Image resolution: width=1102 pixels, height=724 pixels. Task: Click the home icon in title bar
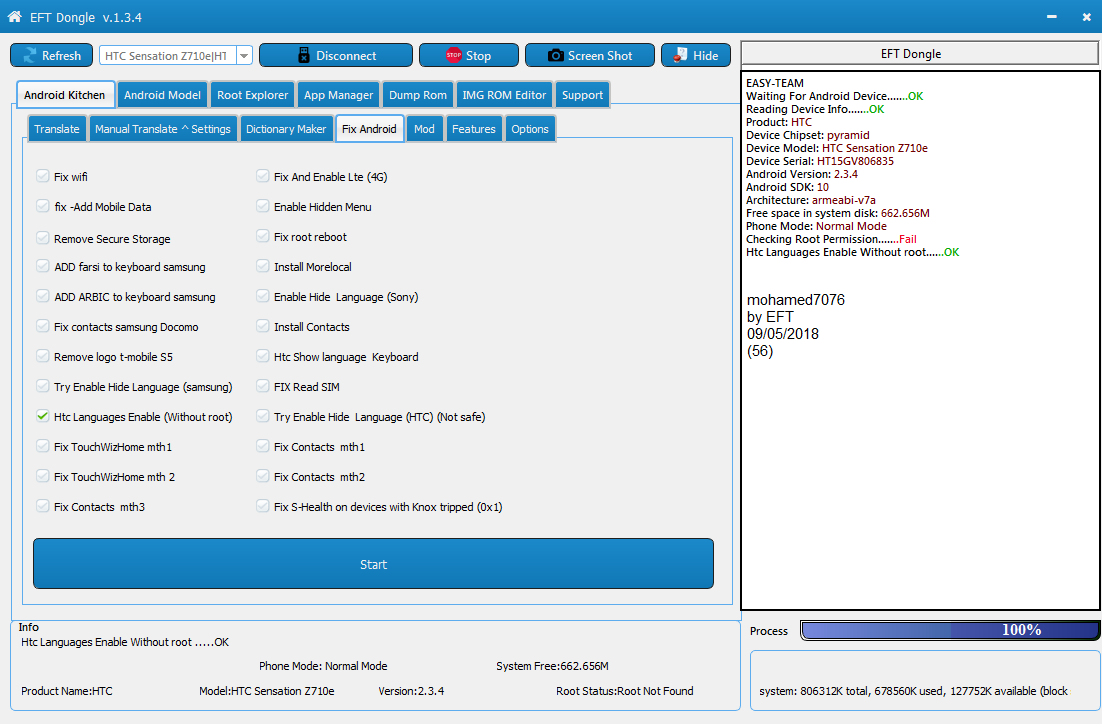coord(14,16)
